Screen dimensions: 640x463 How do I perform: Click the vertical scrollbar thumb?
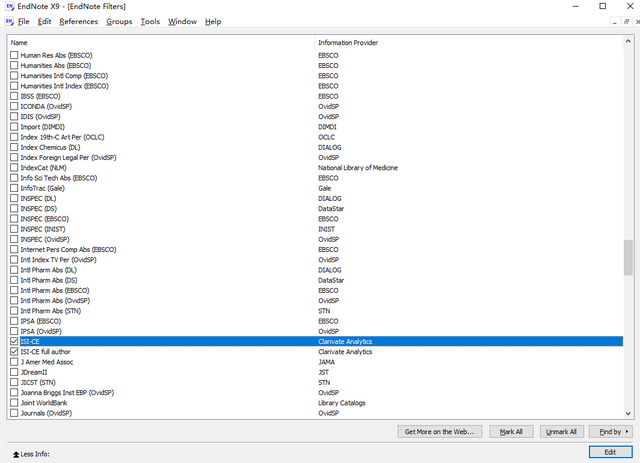628,258
